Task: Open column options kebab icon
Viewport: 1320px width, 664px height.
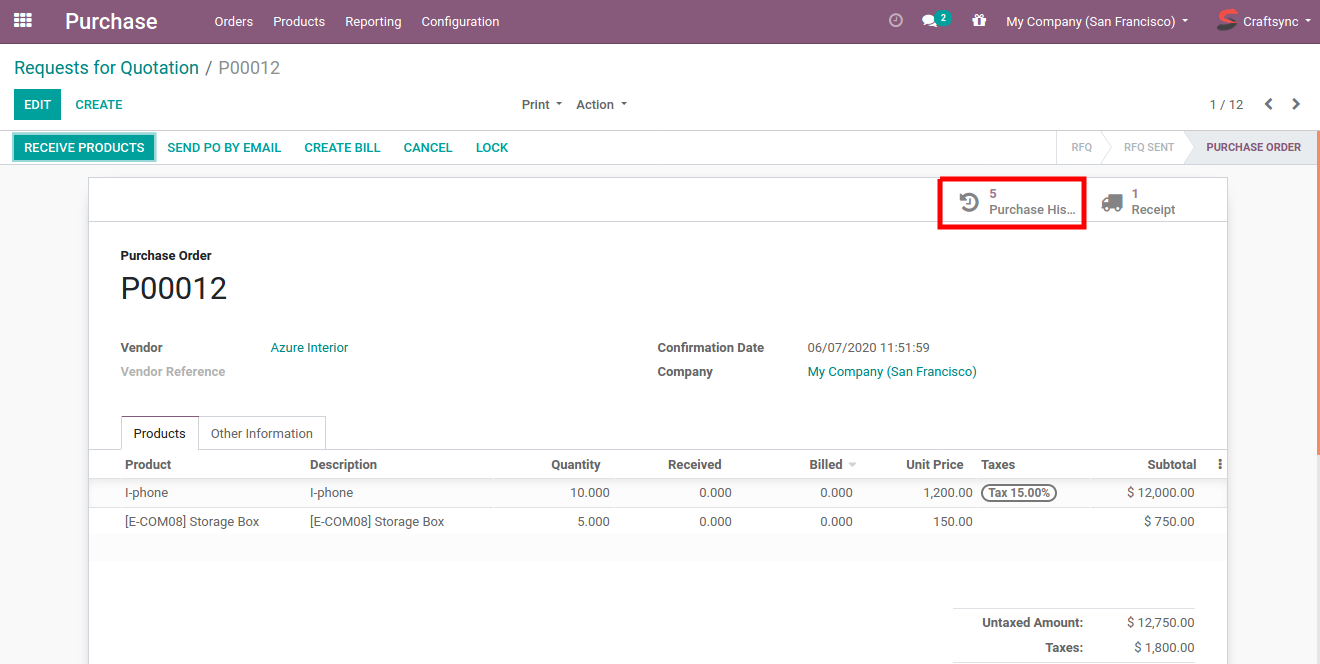Action: [1219, 464]
